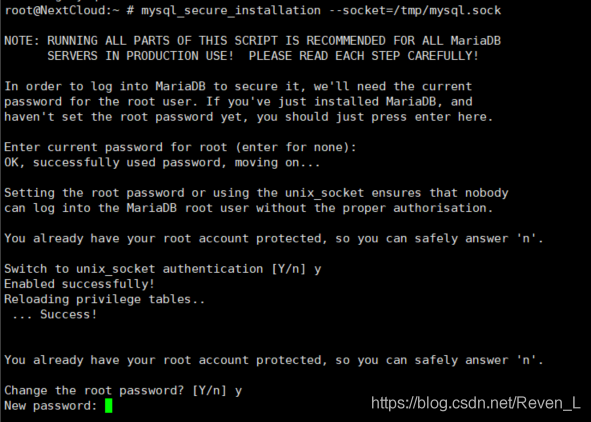Click 'OK, successfully used password' message
The image size is (591, 422).
pos(162,163)
